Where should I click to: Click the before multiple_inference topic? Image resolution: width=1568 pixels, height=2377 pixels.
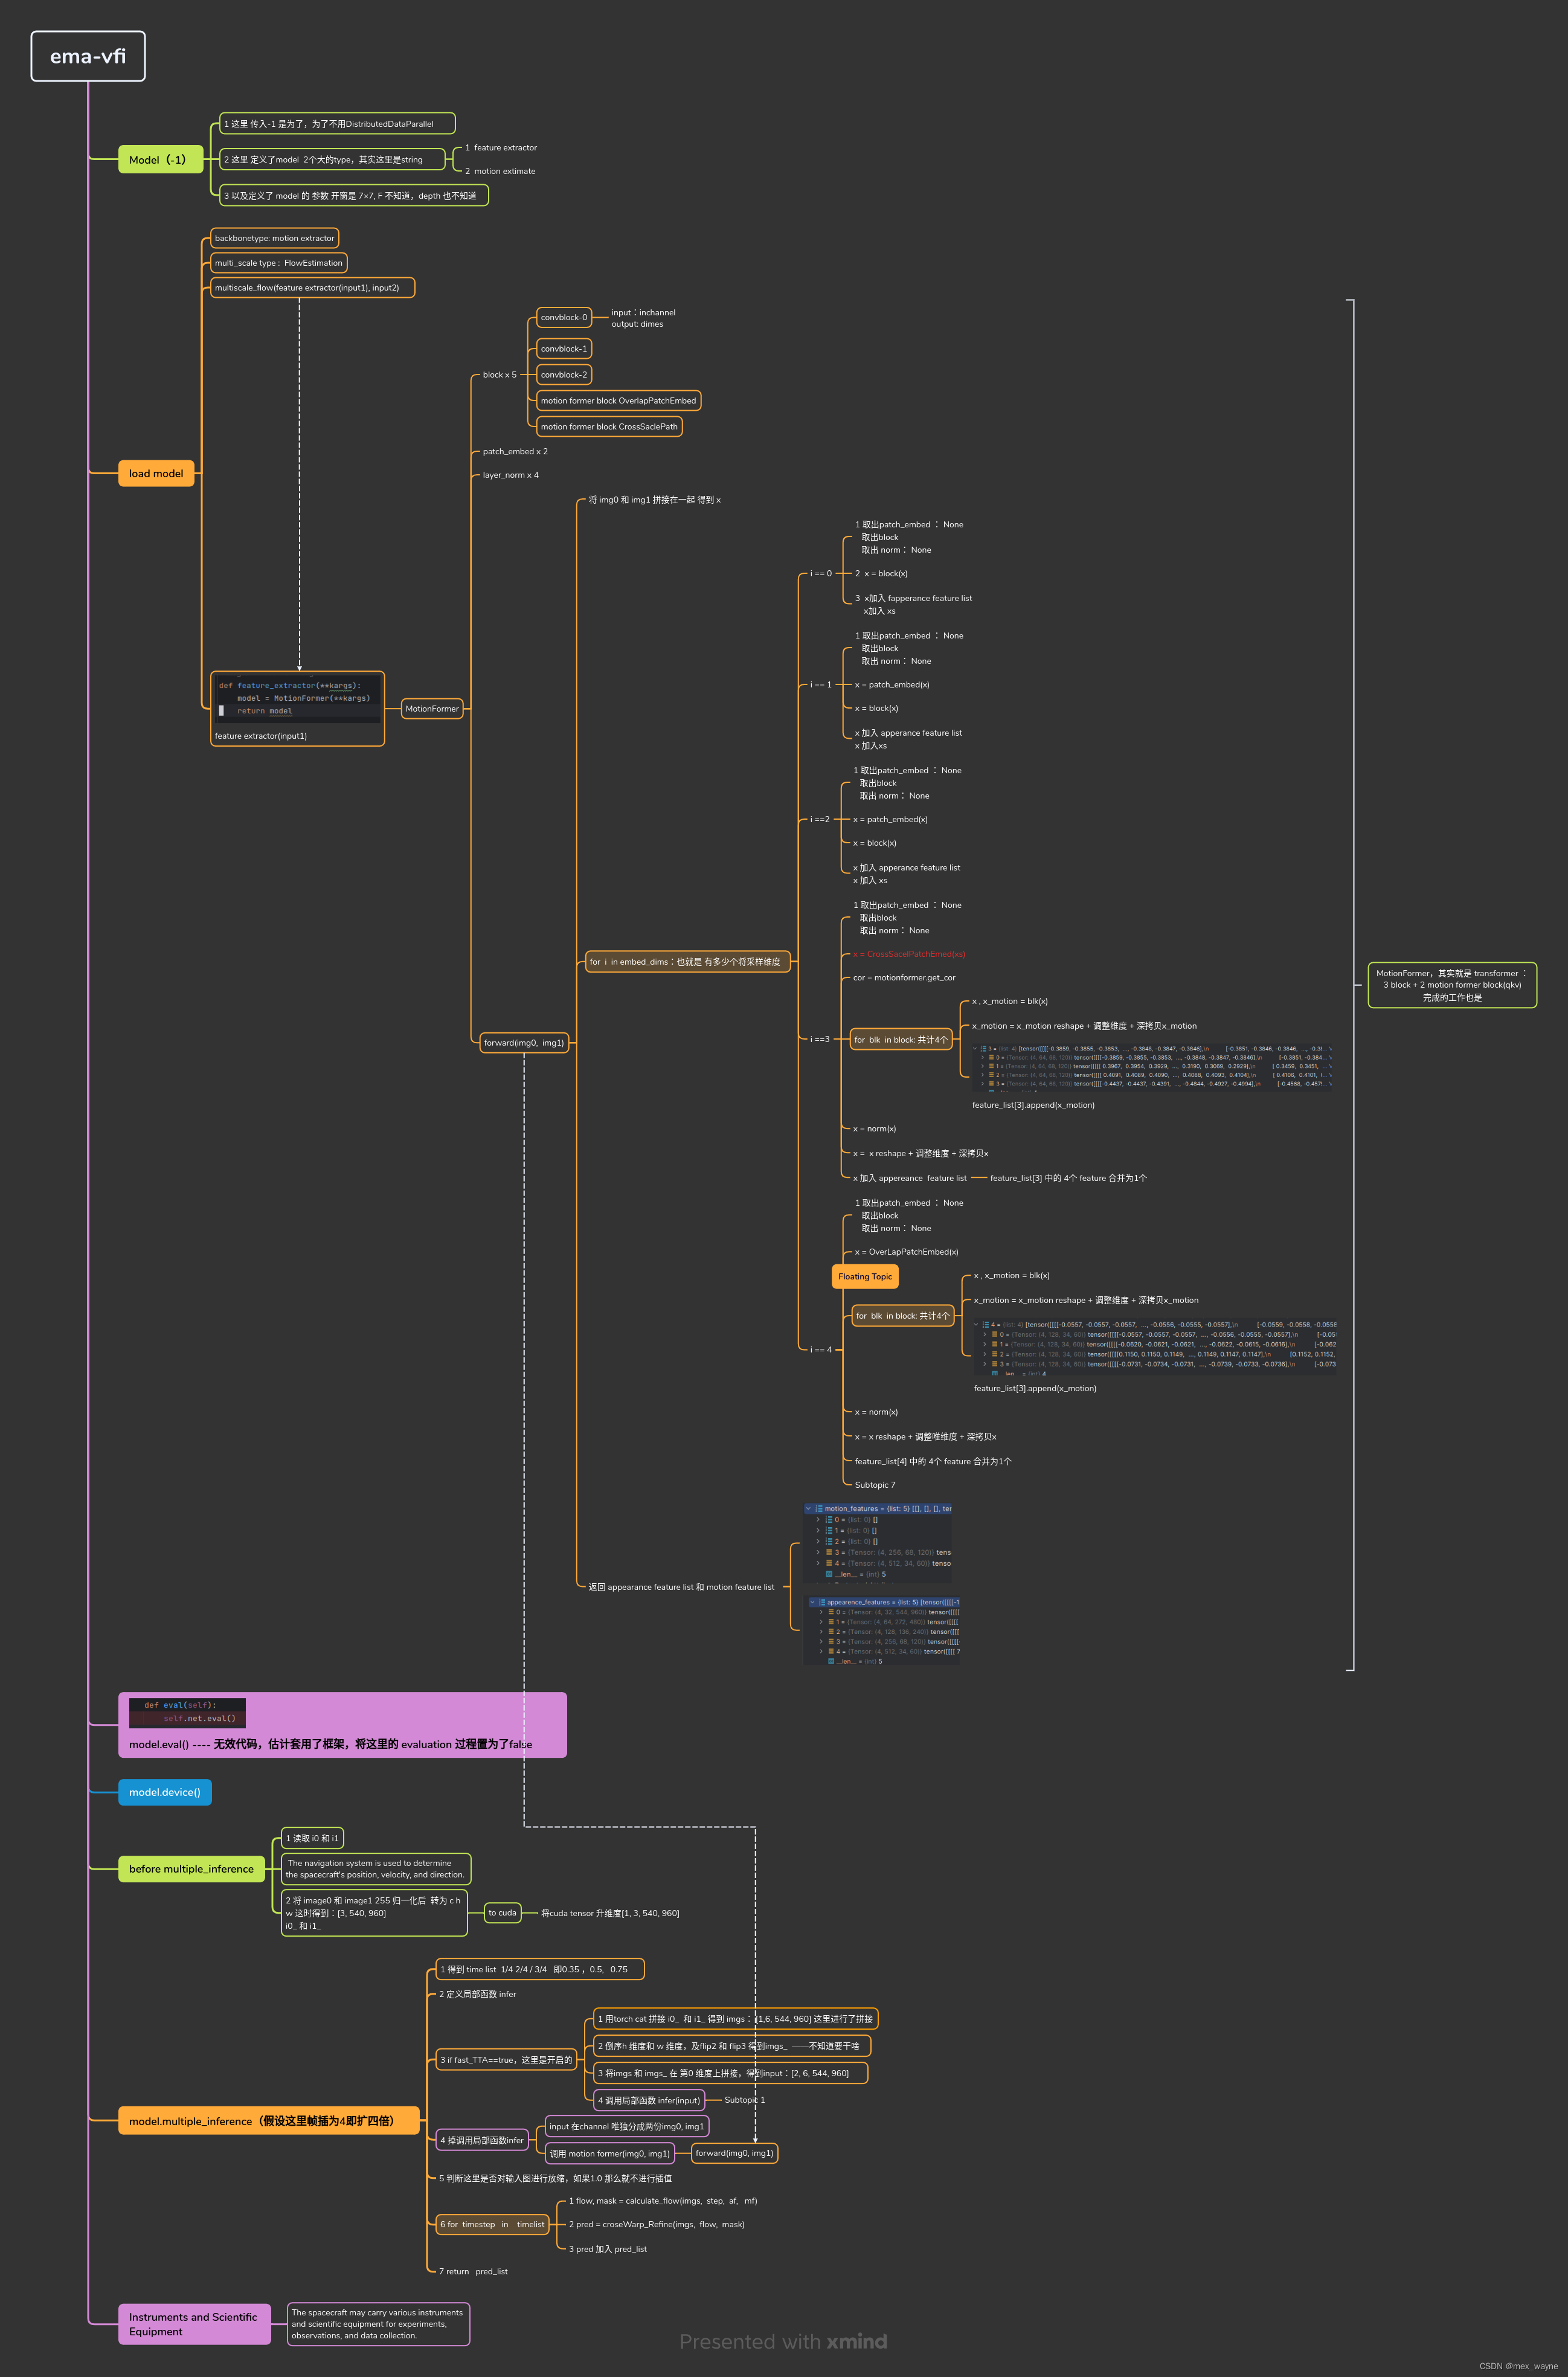(x=191, y=1869)
